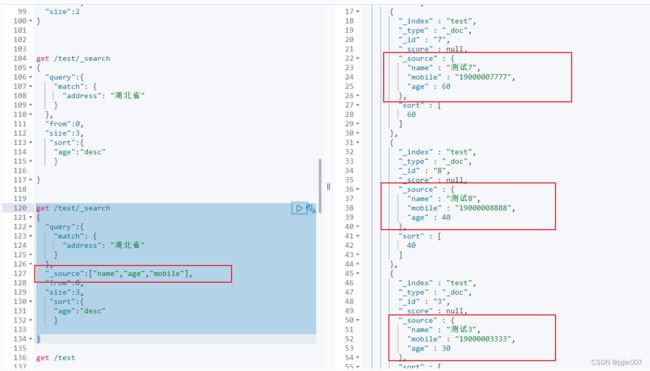Collapse the sort array at result line 27
The width and height of the screenshot is (650, 371).
pyautogui.click(x=358, y=105)
